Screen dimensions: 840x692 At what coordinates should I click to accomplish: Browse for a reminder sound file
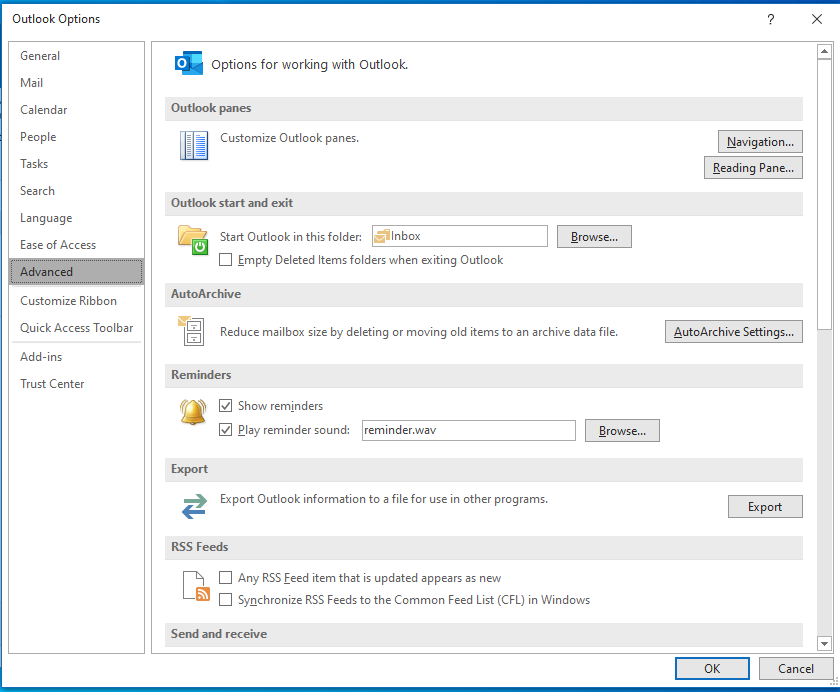point(622,431)
